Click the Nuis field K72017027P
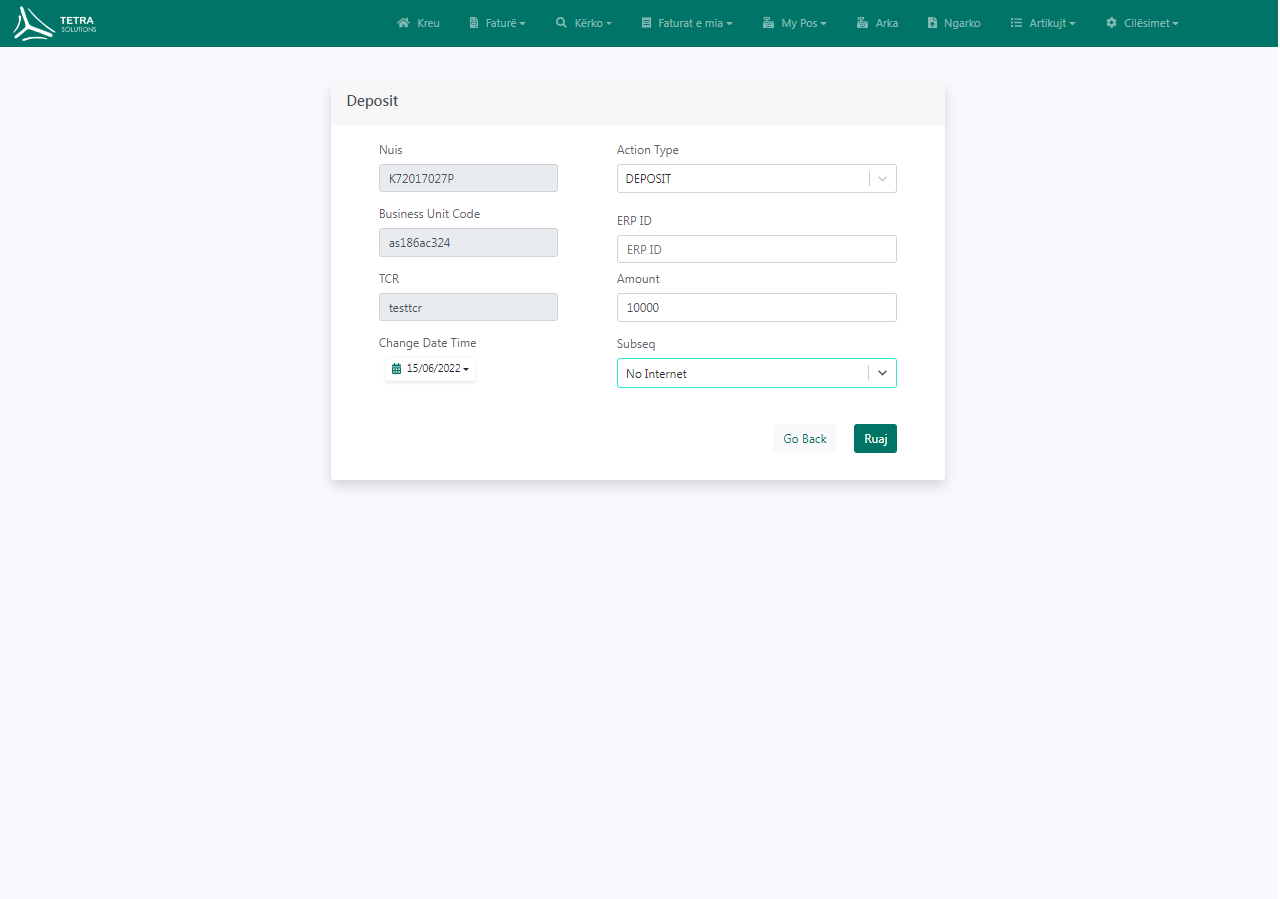Screen dimensions: 1280x899 point(468,178)
